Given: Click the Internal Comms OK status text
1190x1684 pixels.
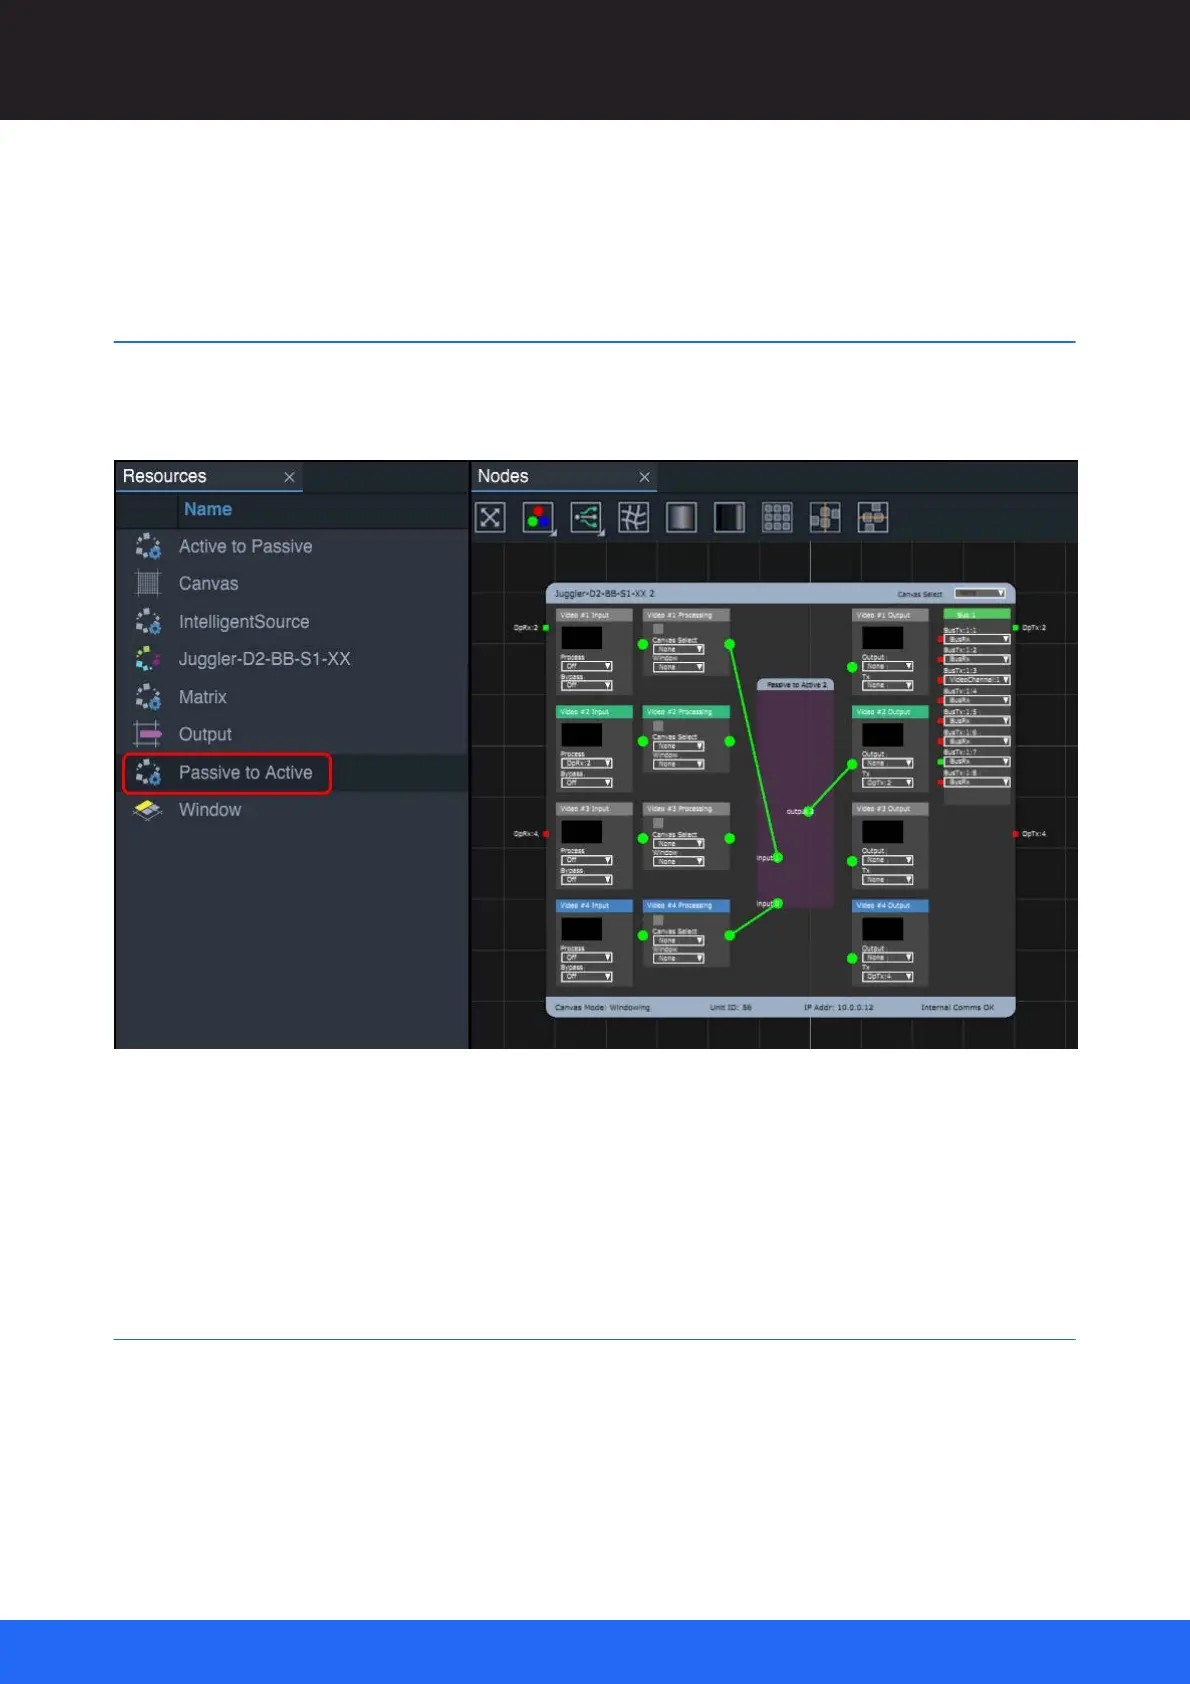Looking at the screenshot, I should pyautogui.click(x=957, y=1008).
